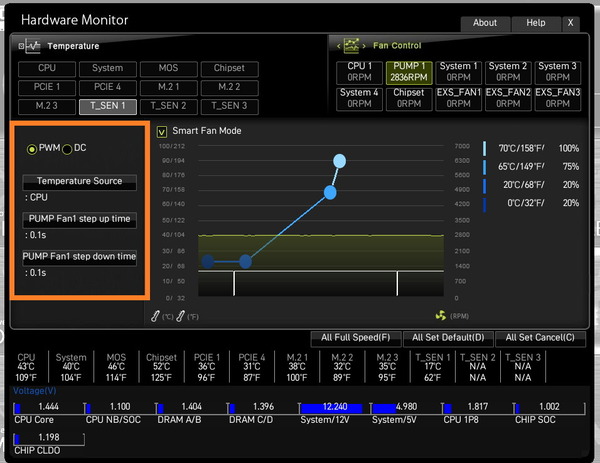Select the PWM radio button
The image size is (600, 463).
pos(32,149)
